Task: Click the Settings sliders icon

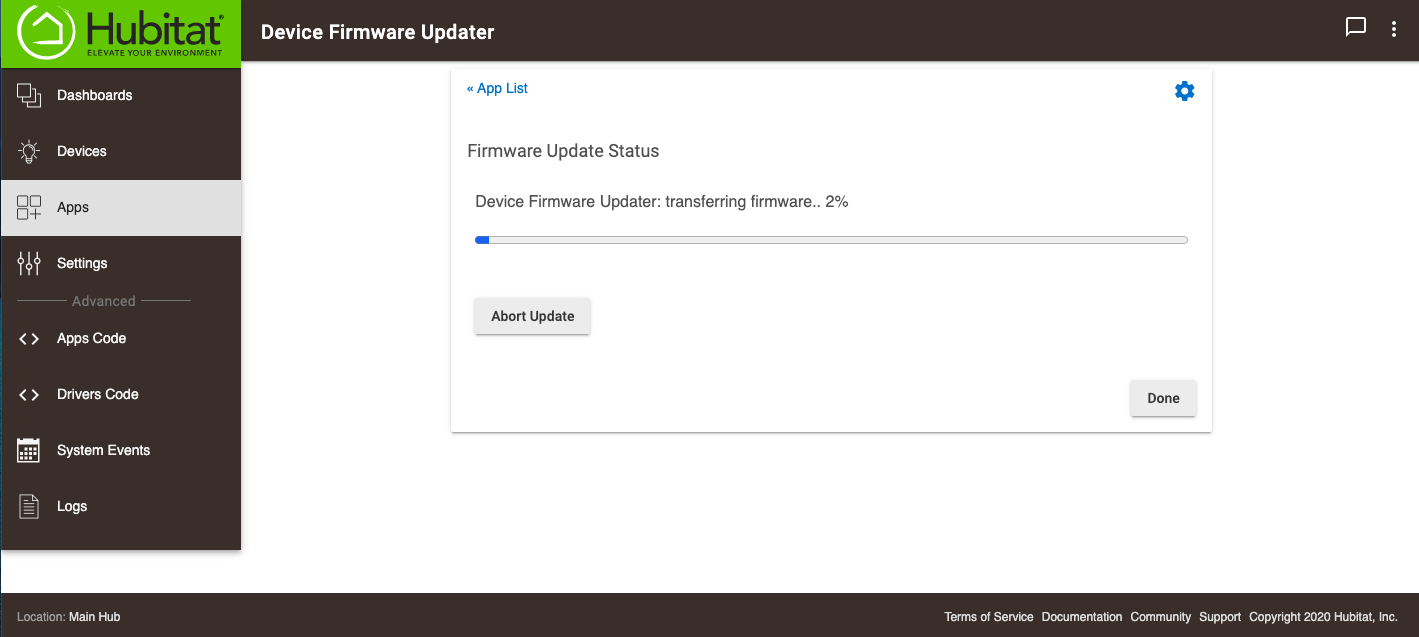Action: click(x=29, y=263)
